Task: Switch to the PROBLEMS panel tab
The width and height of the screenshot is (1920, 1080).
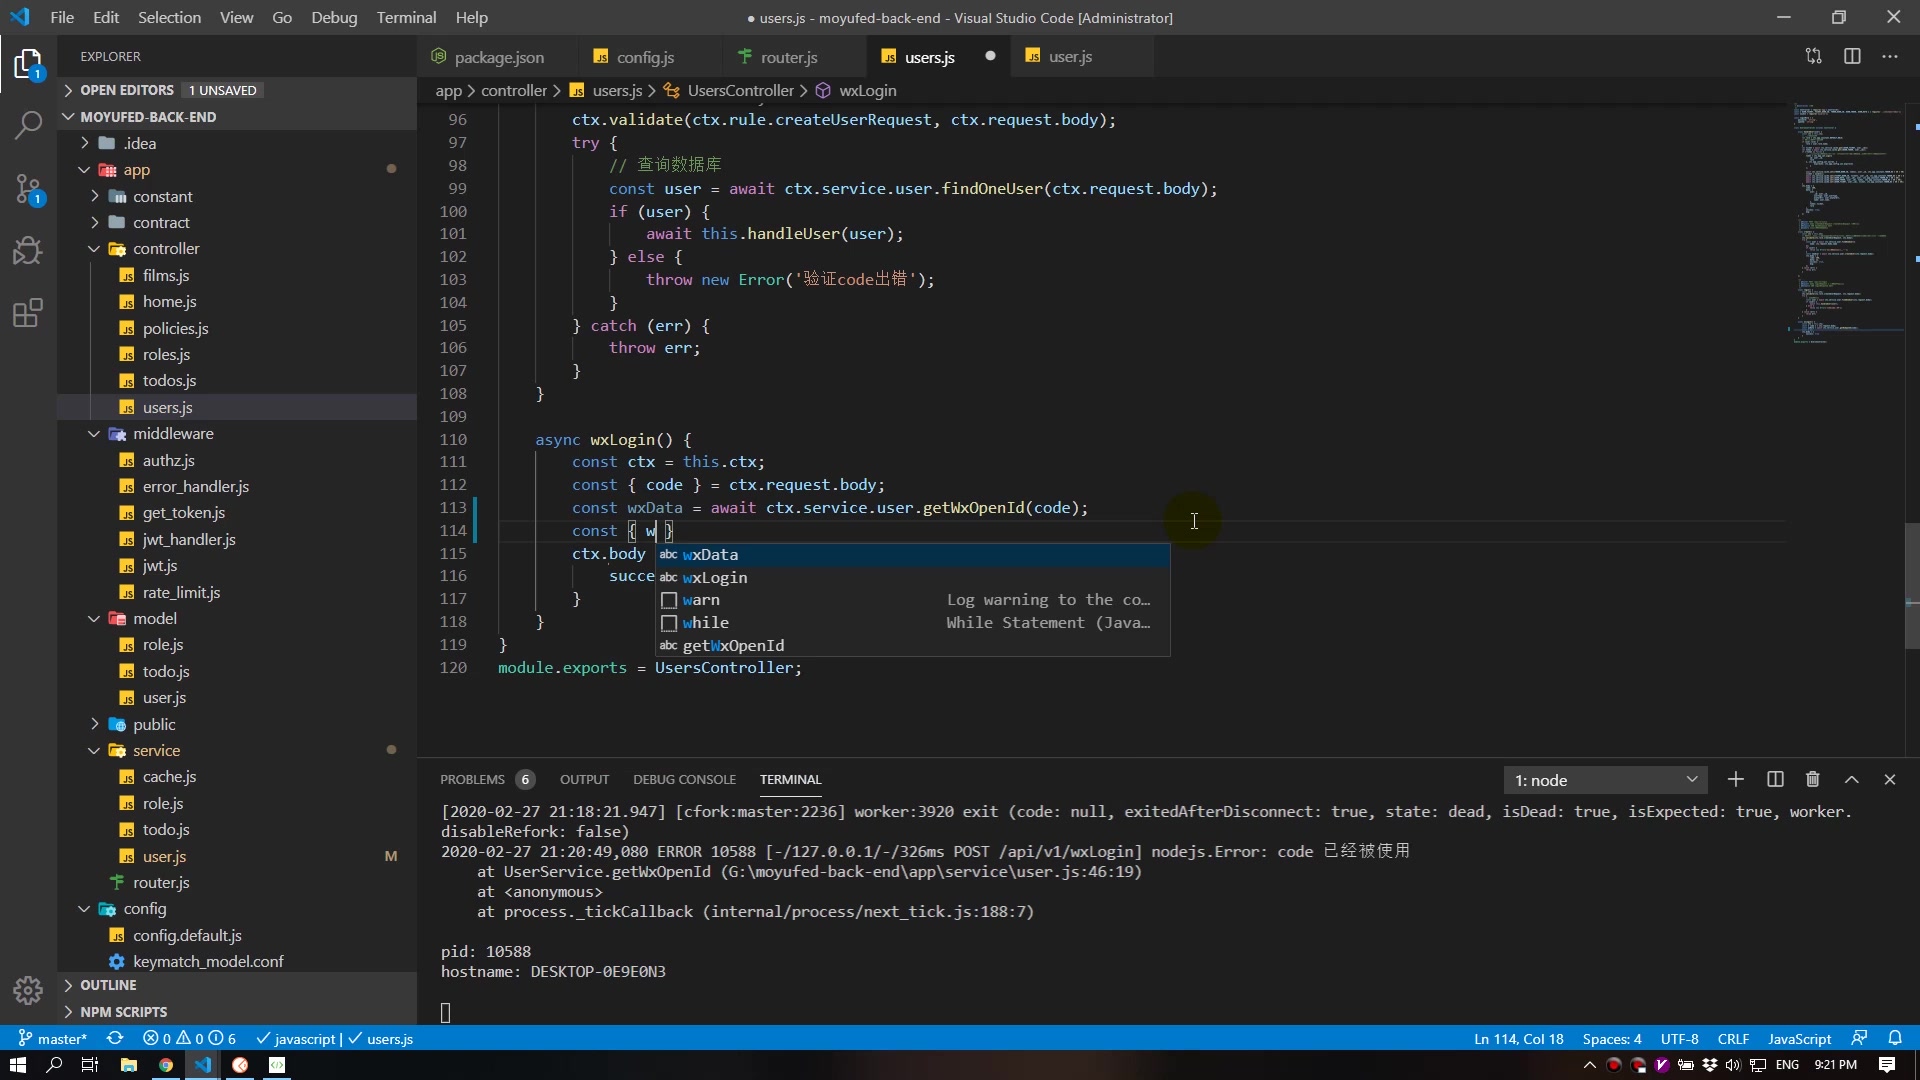Action: (x=472, y=780)
